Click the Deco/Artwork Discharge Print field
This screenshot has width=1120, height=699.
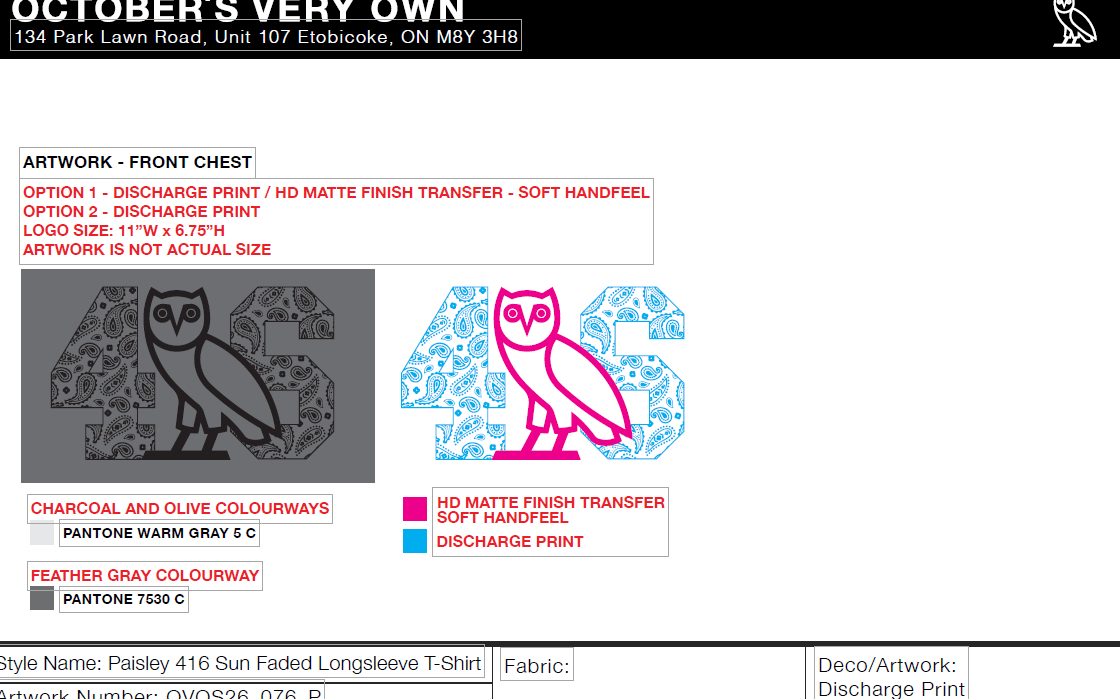point(891,675)
